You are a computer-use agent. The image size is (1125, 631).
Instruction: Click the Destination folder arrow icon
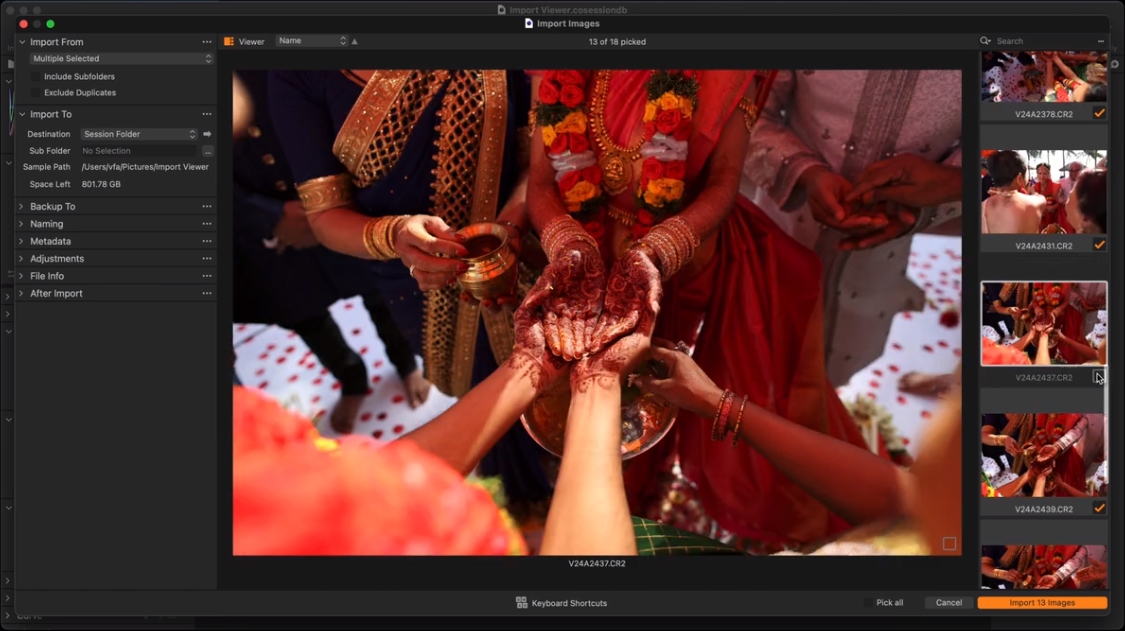pyautogui.click(x=207, y=134)
